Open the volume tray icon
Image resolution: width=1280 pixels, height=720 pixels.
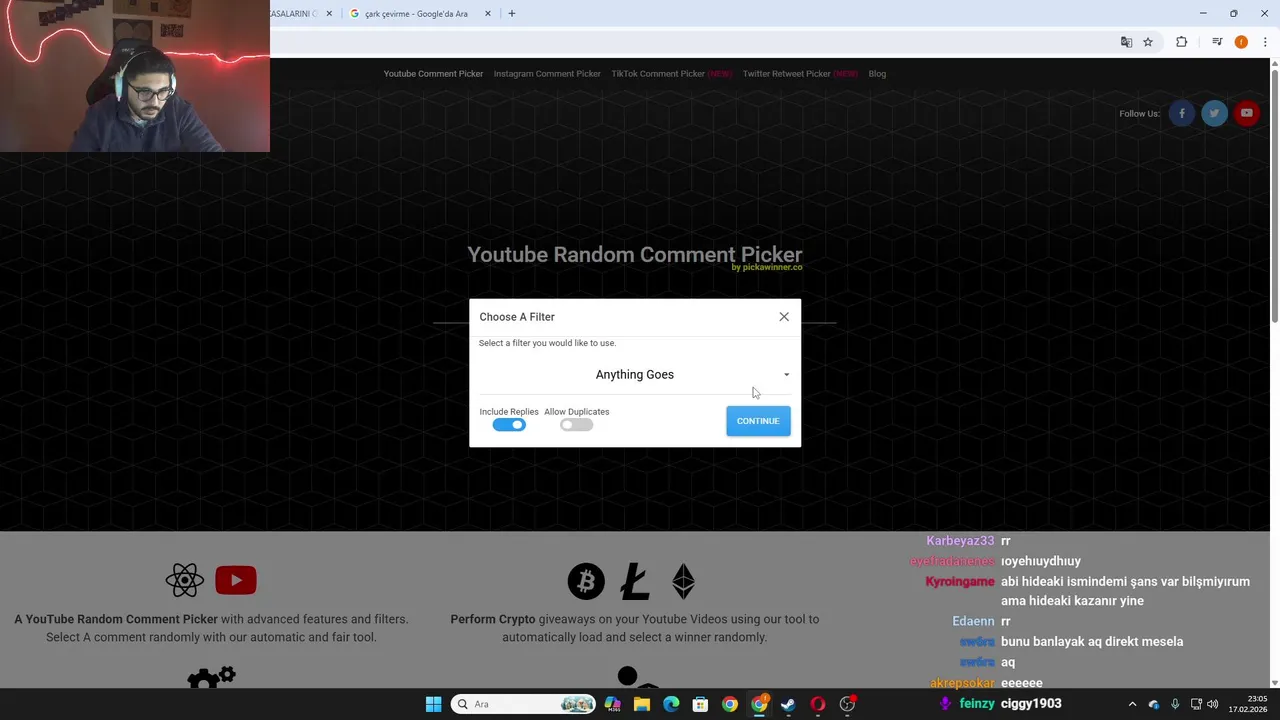(1213, 704)
